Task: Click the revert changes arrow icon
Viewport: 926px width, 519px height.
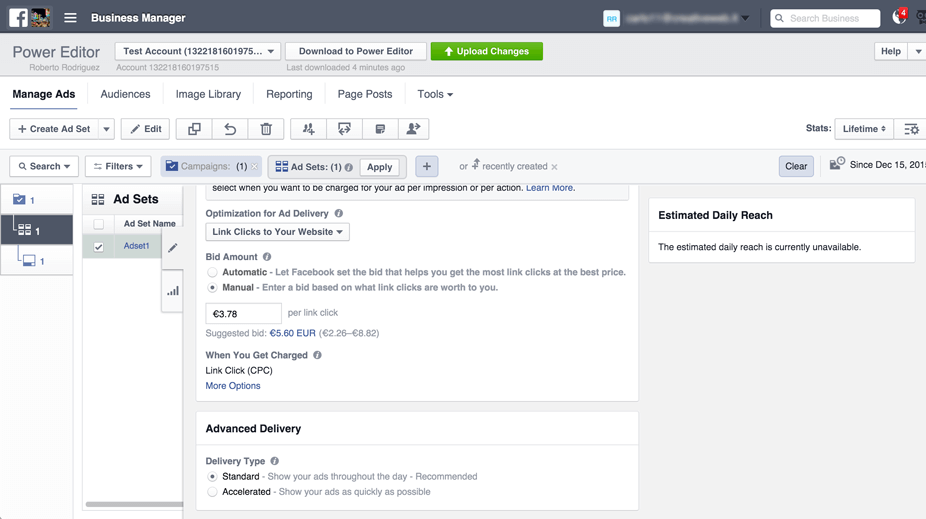Action: [x=230, y=129]
